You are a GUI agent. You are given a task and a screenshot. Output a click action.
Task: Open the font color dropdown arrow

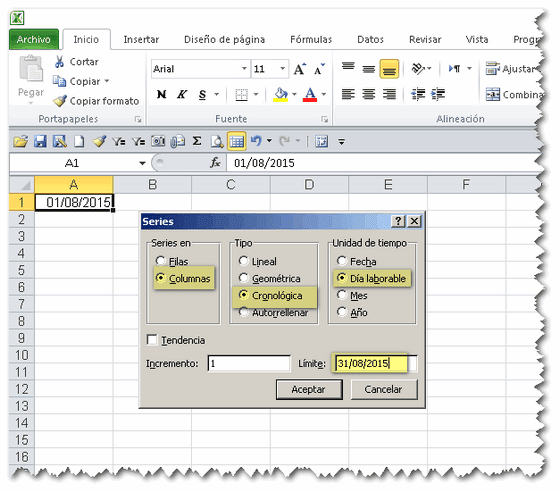point(324,95)
